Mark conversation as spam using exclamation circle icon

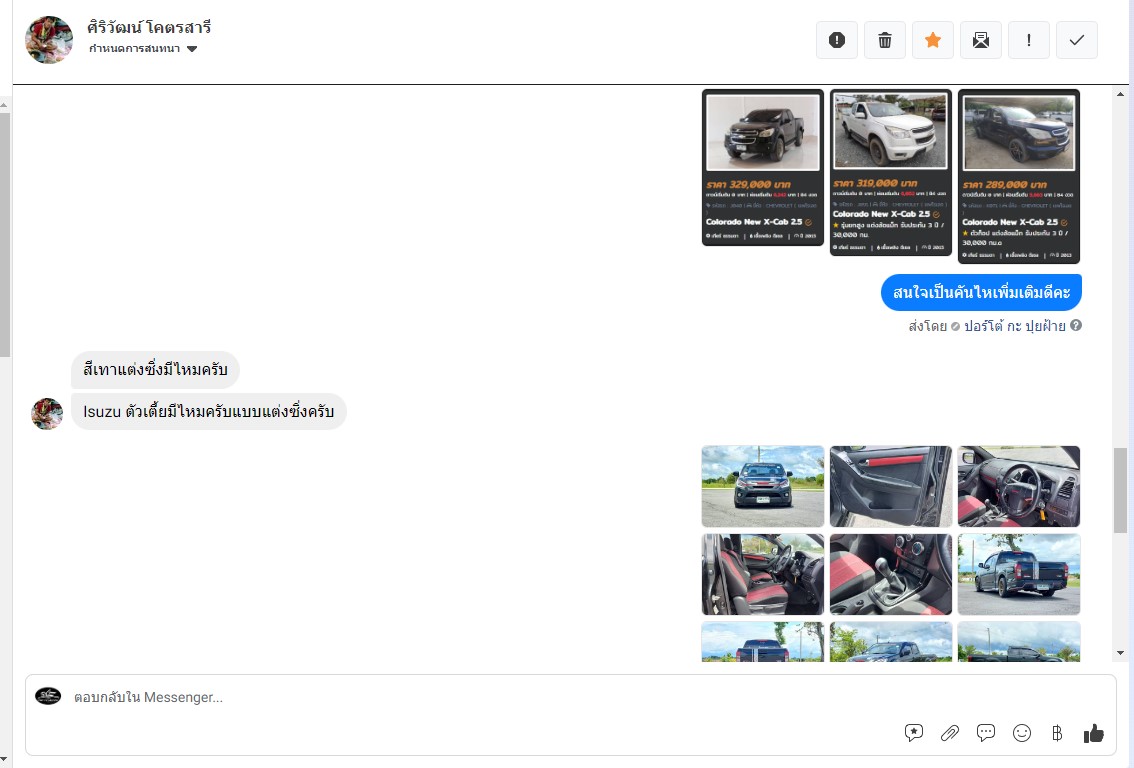tap(837, 40)
